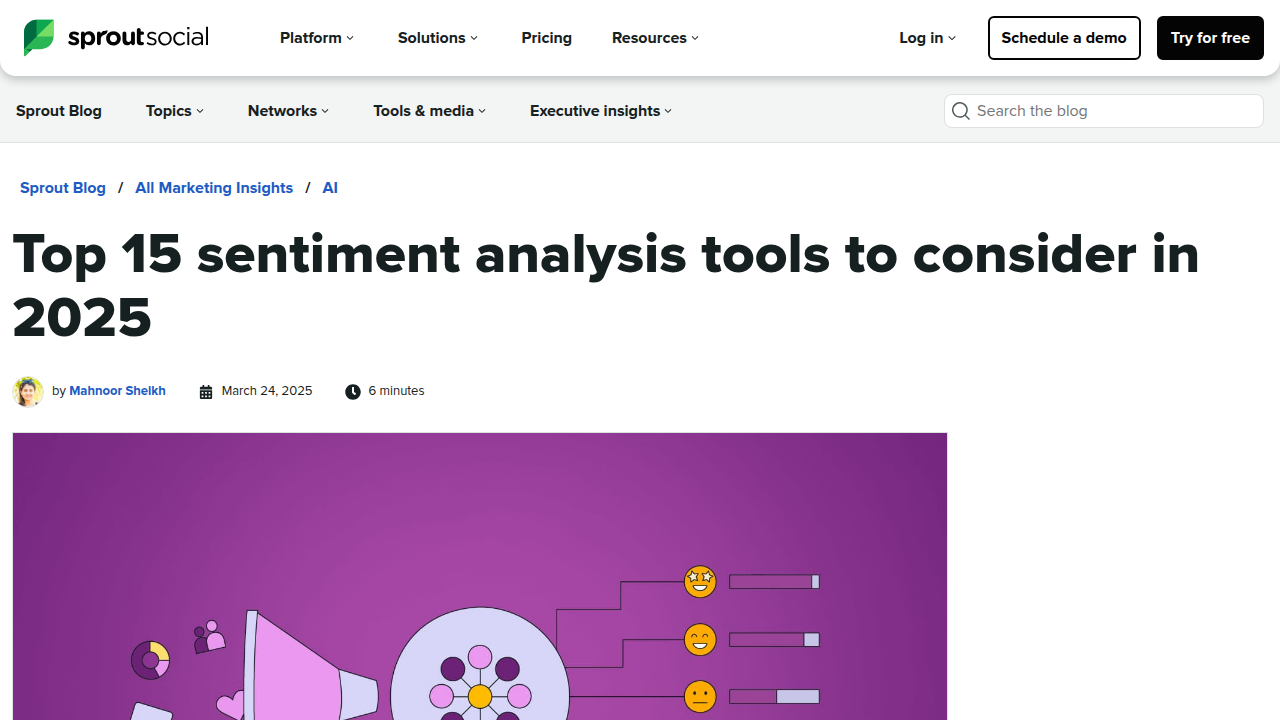Click the sproutsocial wordmark text
Image resolution: width=1280 pixels, height=720 pixels.
click(x=138, y=38)
